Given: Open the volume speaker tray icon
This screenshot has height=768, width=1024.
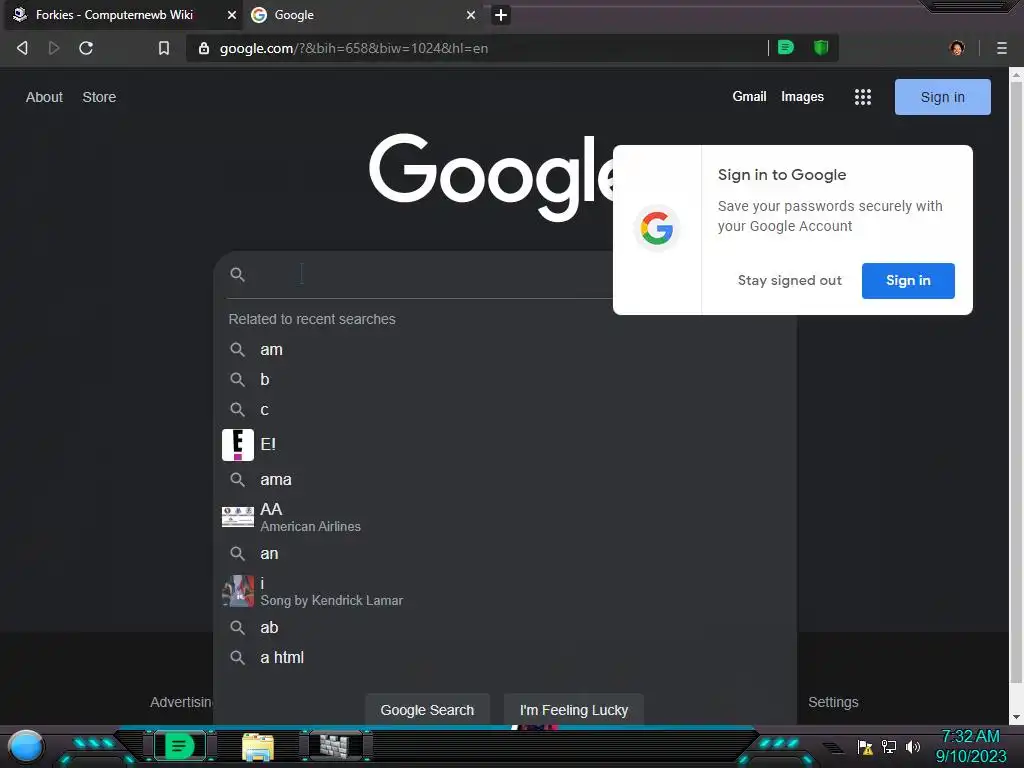Looking at the screenshot, I should (912, 746).
